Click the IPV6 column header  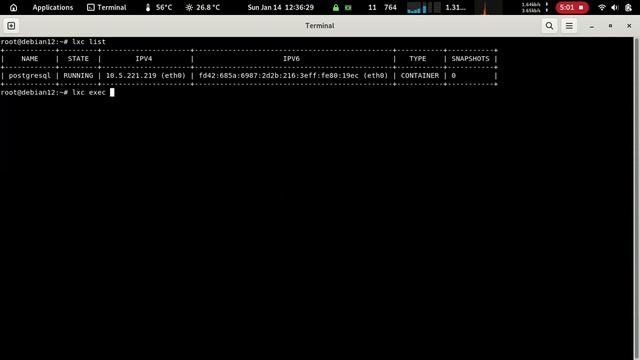pos(291,59)
